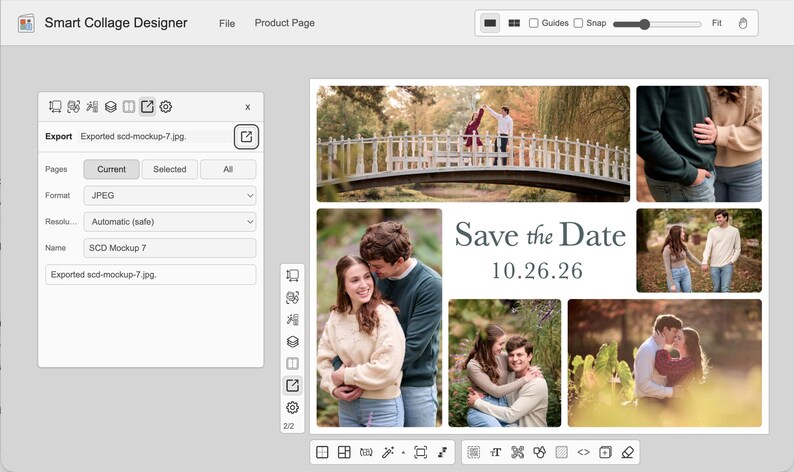Select the eraser tool

627,452
